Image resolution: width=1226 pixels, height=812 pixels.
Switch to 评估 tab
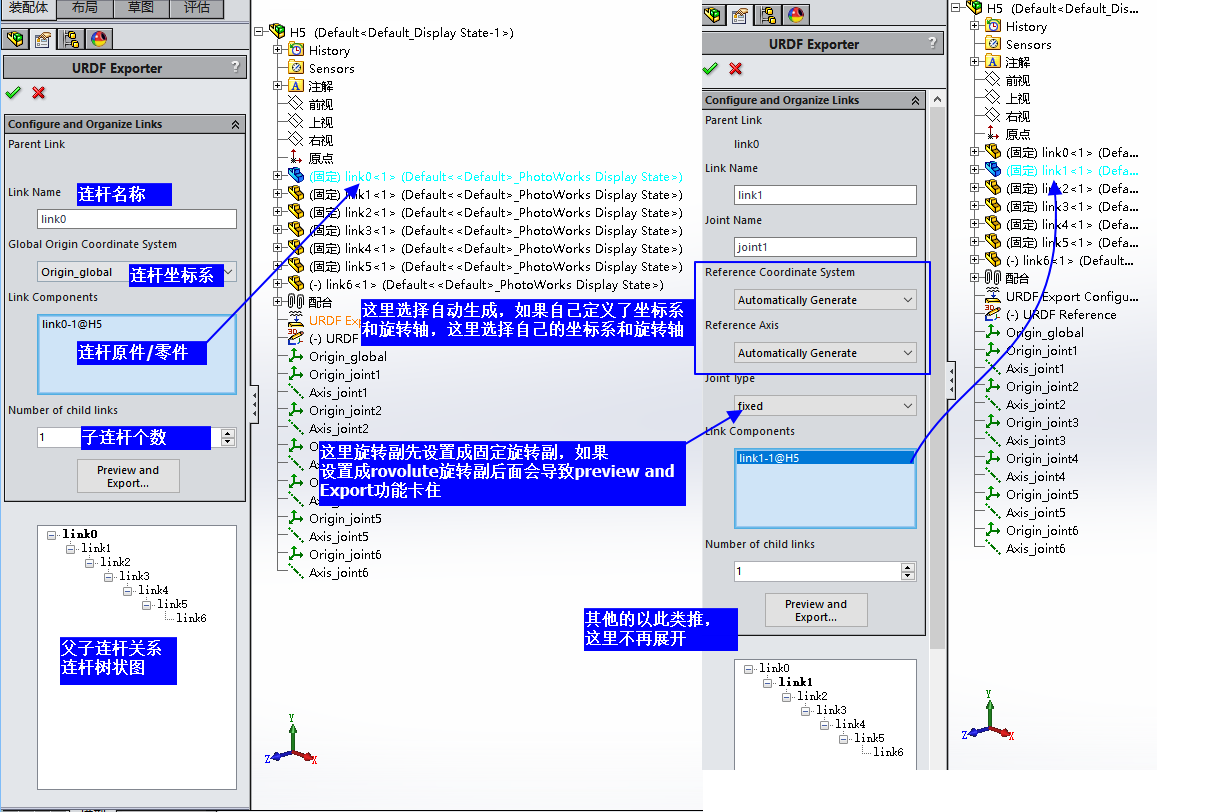(197, 8)
